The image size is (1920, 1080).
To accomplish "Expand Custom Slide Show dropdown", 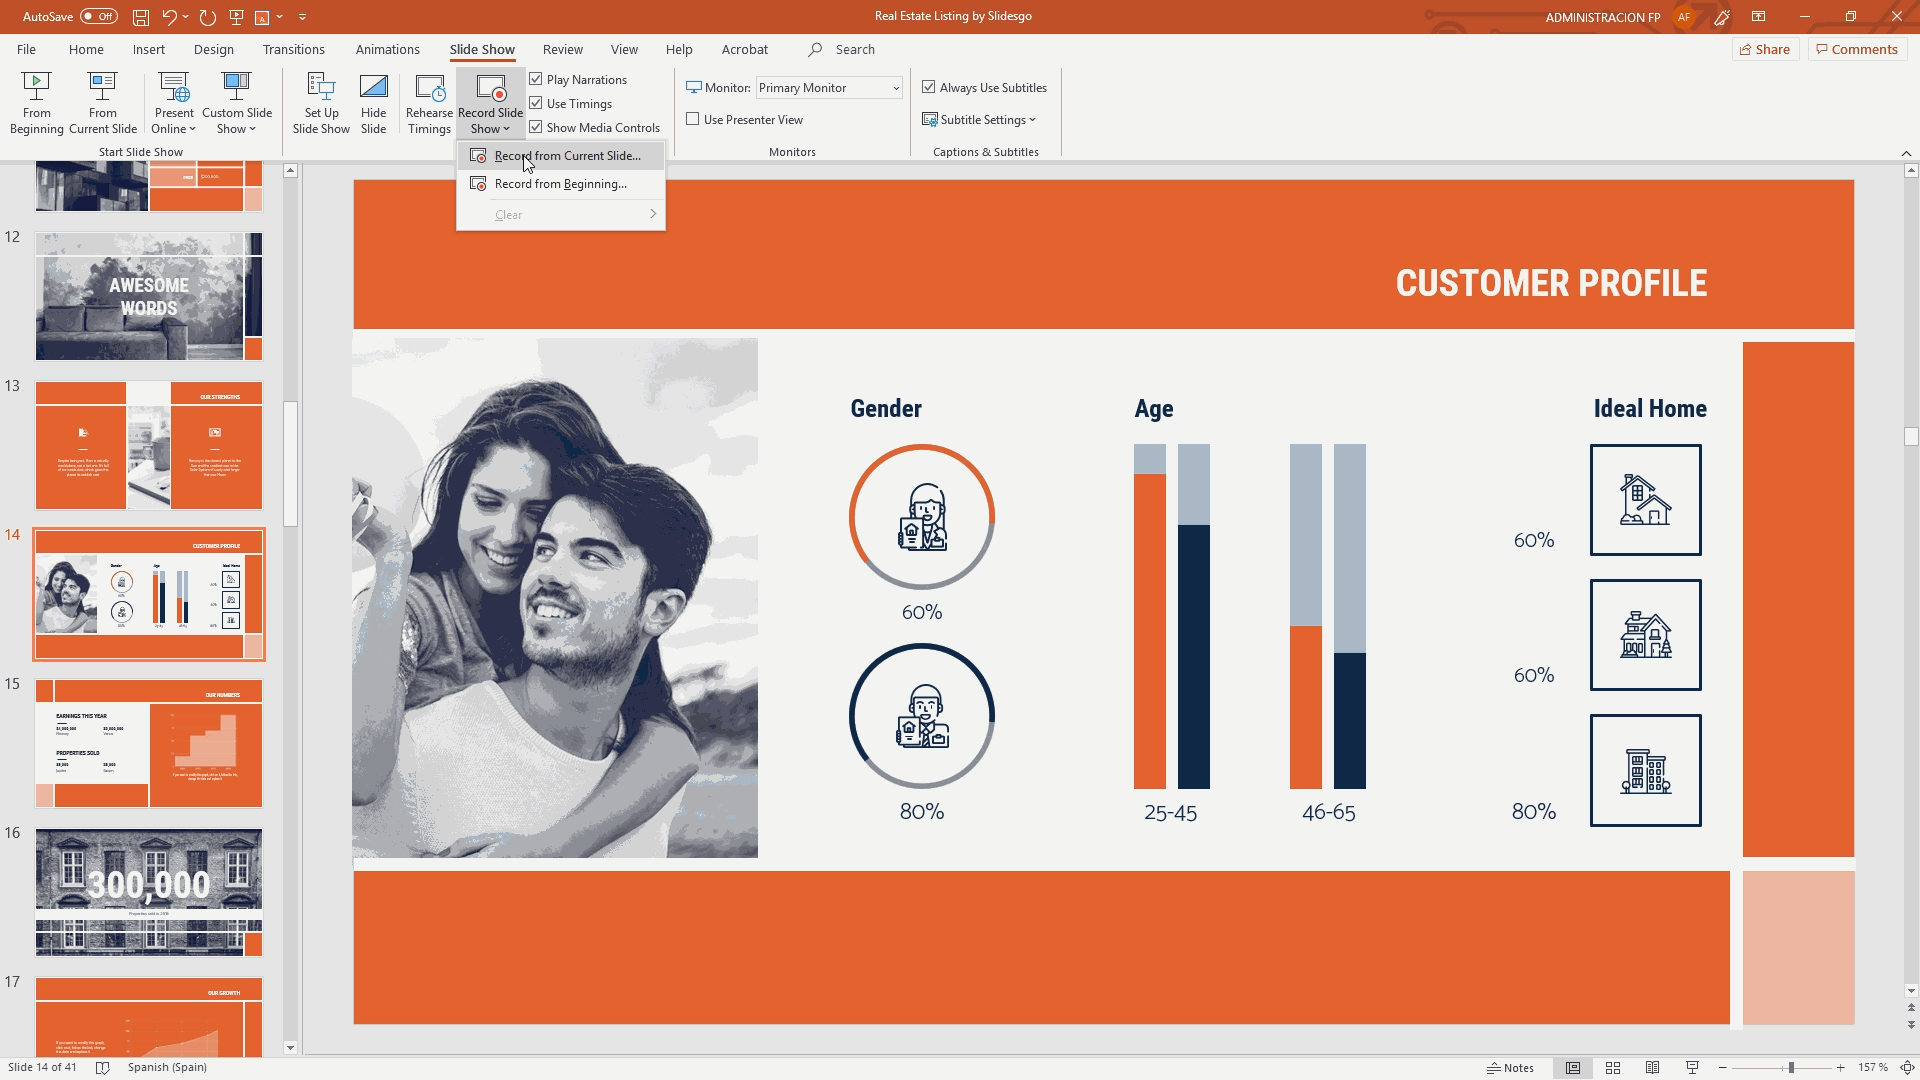I will (x=236, y=120).
